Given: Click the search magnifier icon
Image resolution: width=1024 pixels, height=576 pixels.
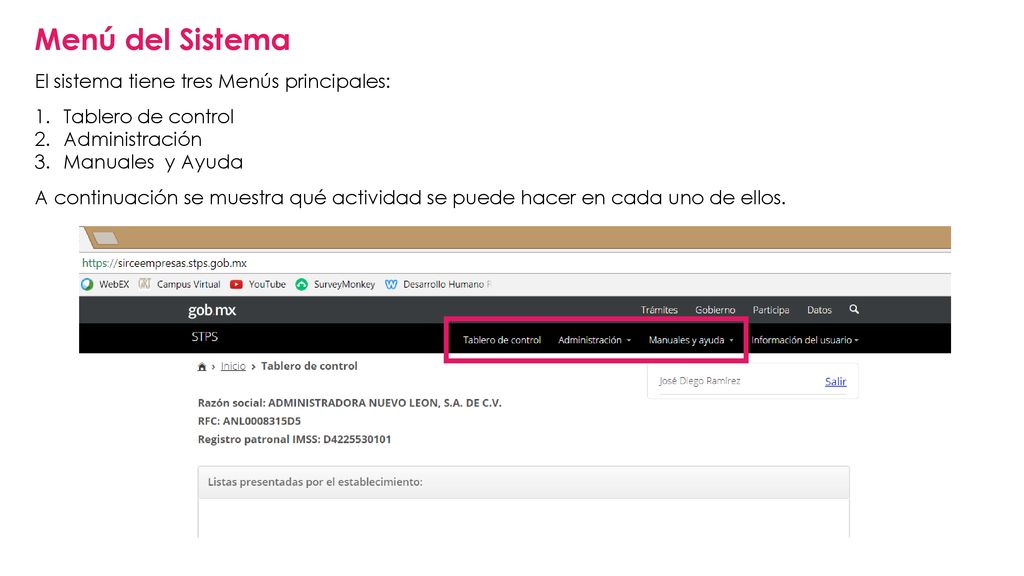Looking at the screenshot, I should pos(854,309).
